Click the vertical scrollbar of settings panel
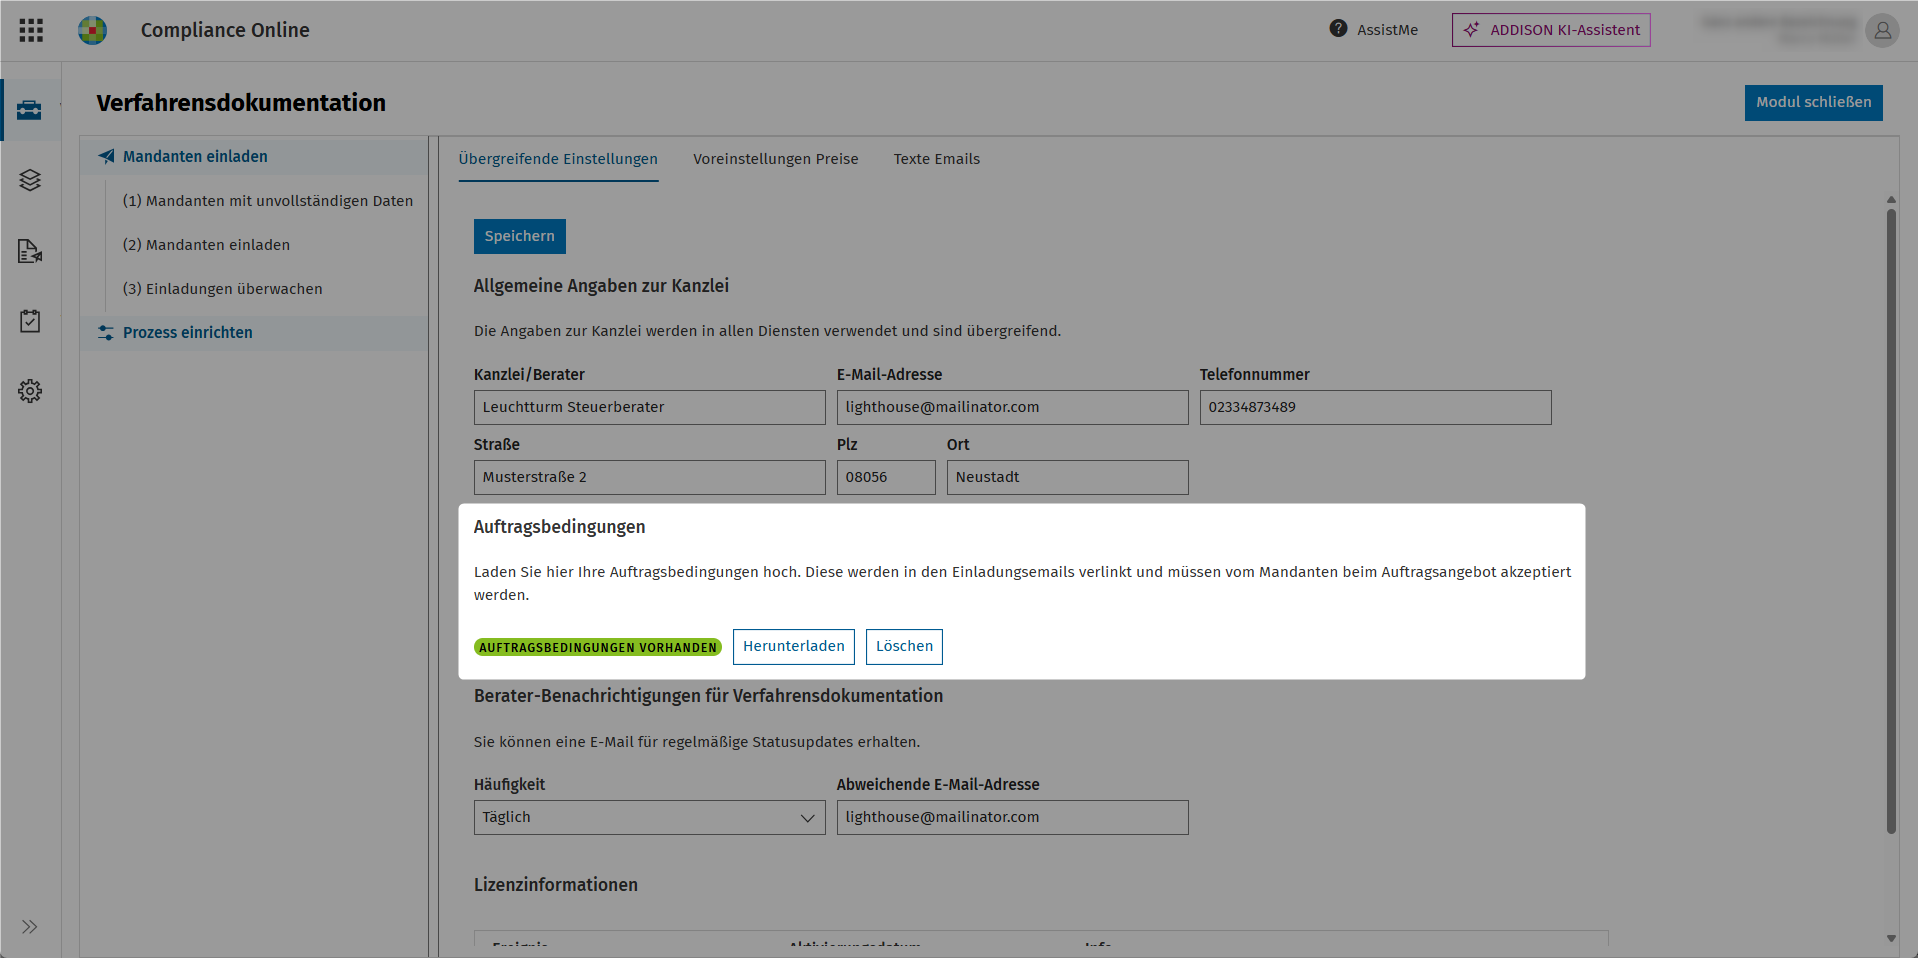The height and width of the screenshot is (958, 1918). 1891,520
